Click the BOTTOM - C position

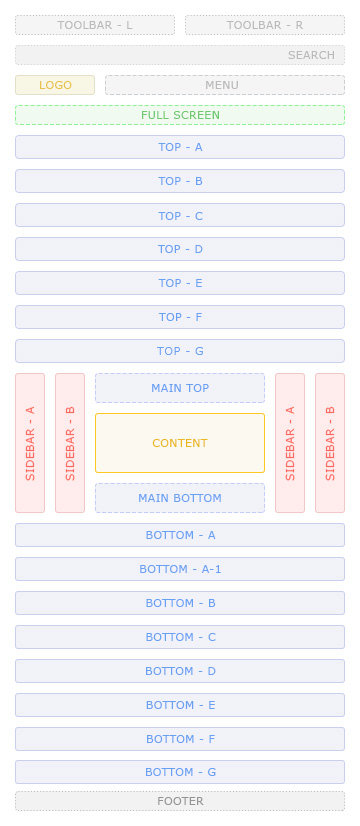coord(180,637)
